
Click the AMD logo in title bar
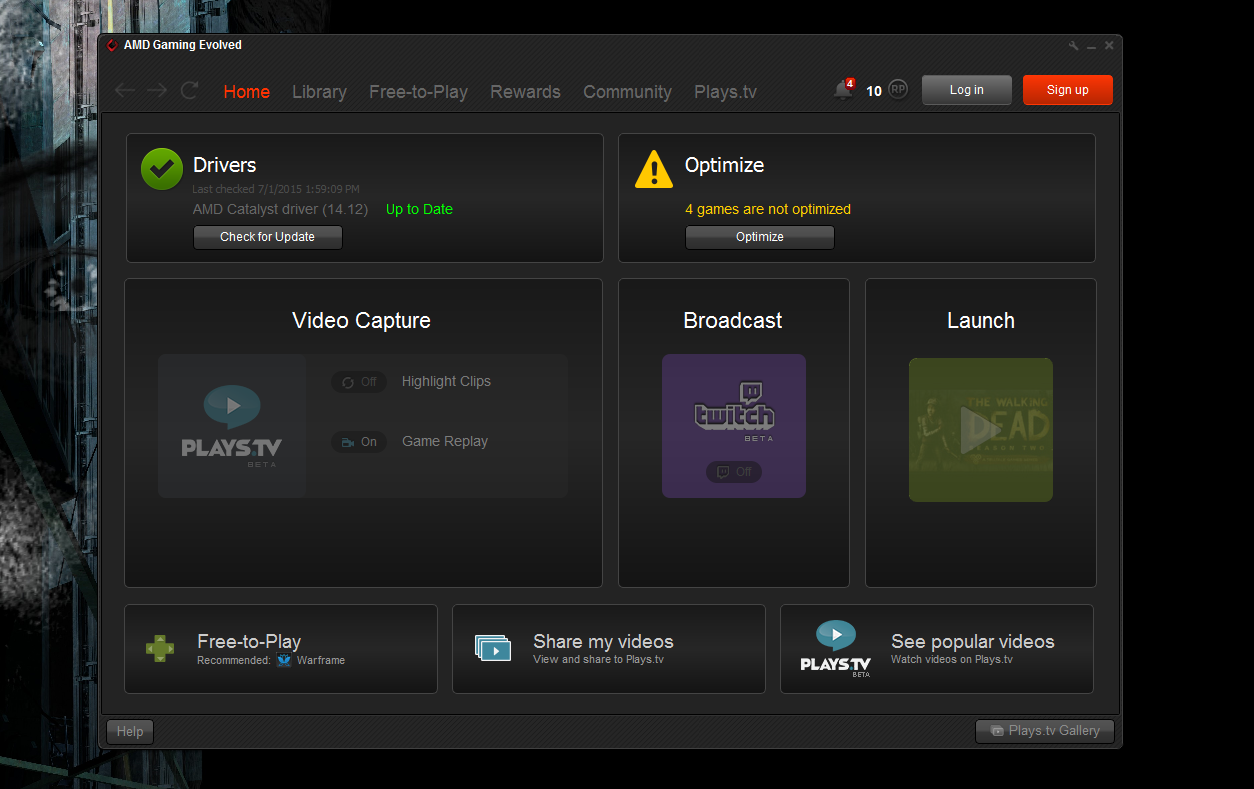coord(113,45)
